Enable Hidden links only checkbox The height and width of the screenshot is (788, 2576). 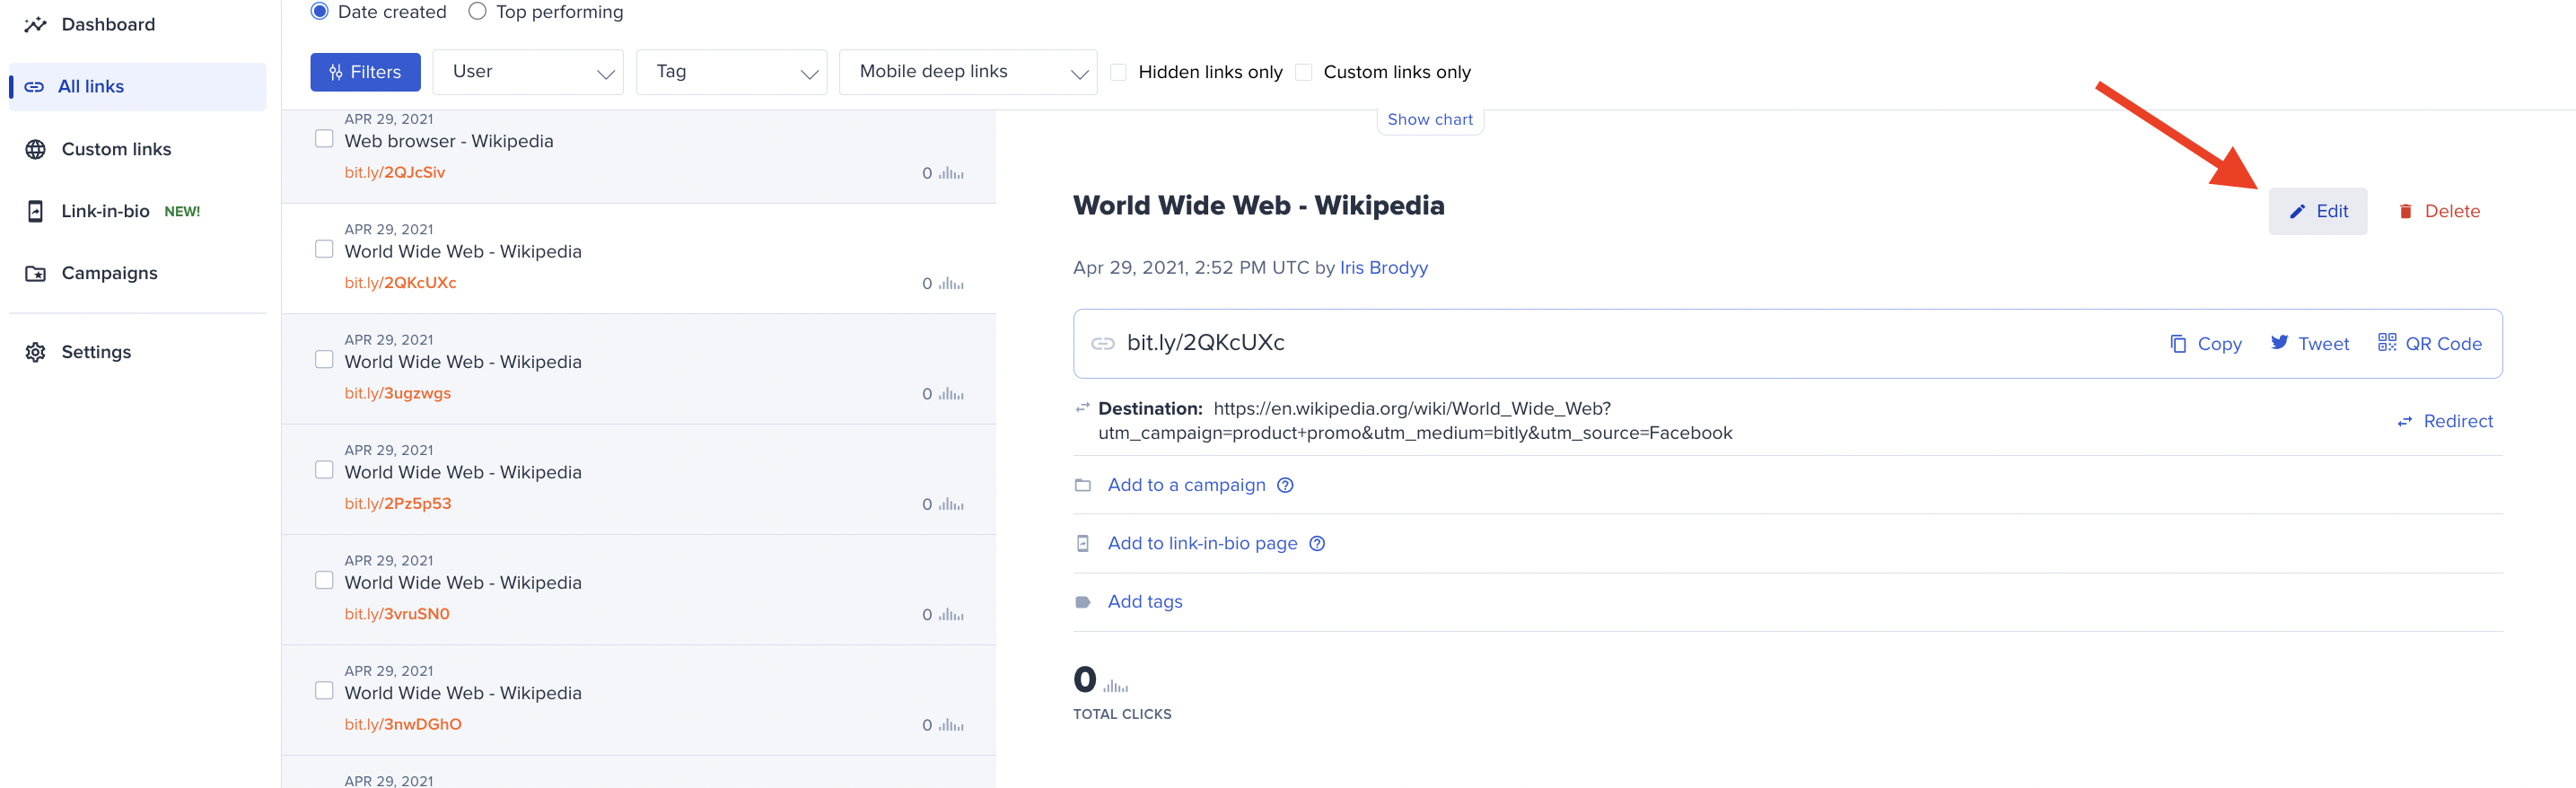point(1118,72)
